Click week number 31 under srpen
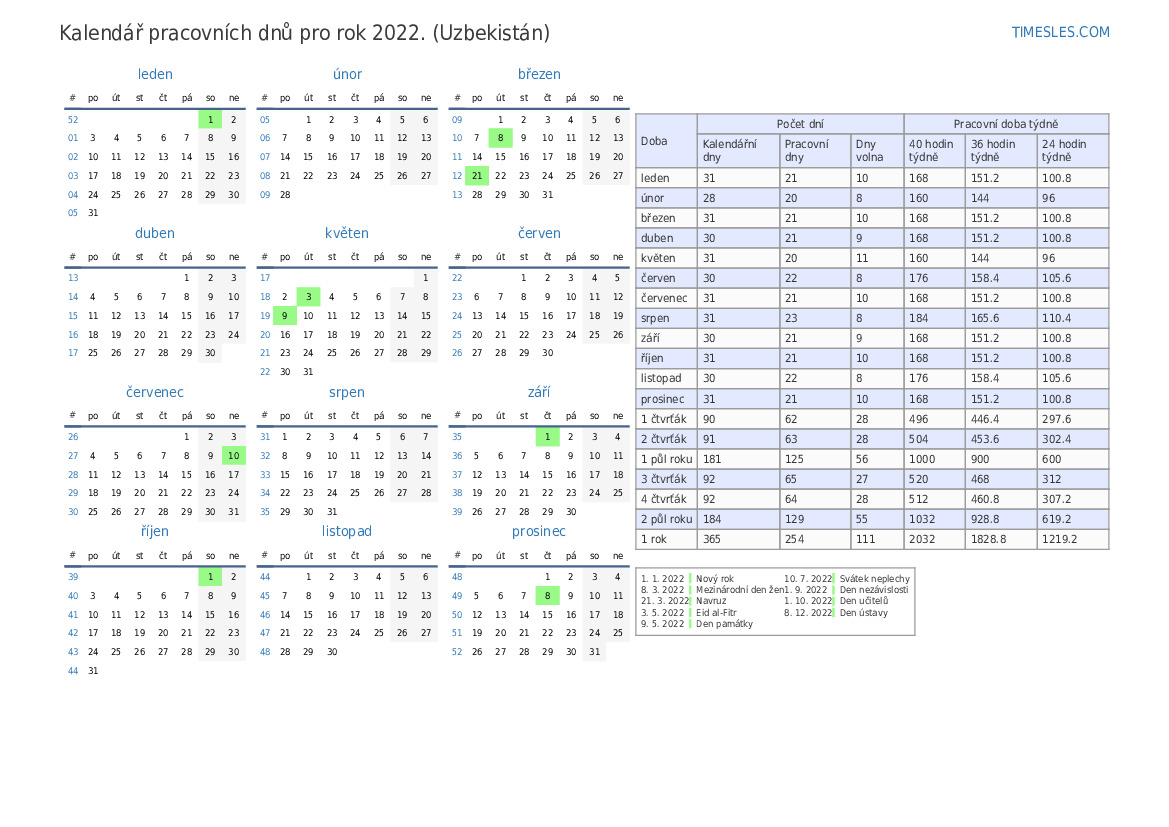The height and width of the screenshot is (827, 1169). coord(265,437)
